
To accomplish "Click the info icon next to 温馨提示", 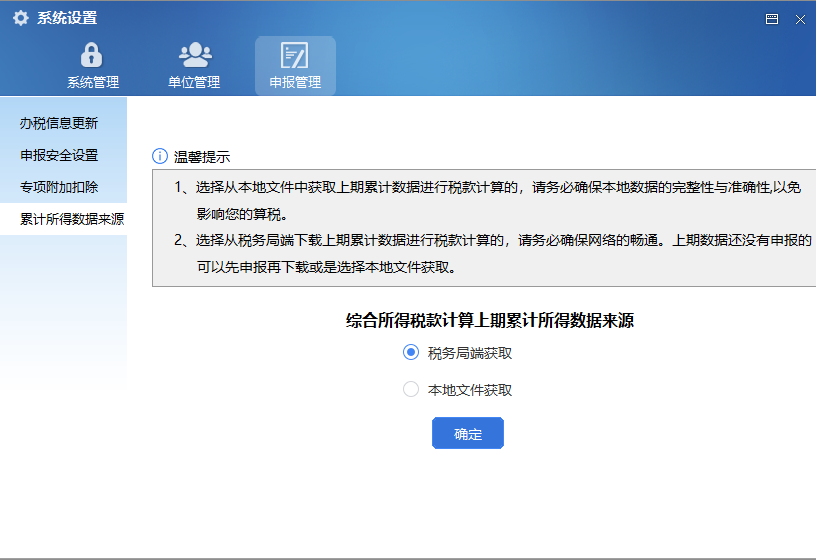I will [x=160, y=156].
